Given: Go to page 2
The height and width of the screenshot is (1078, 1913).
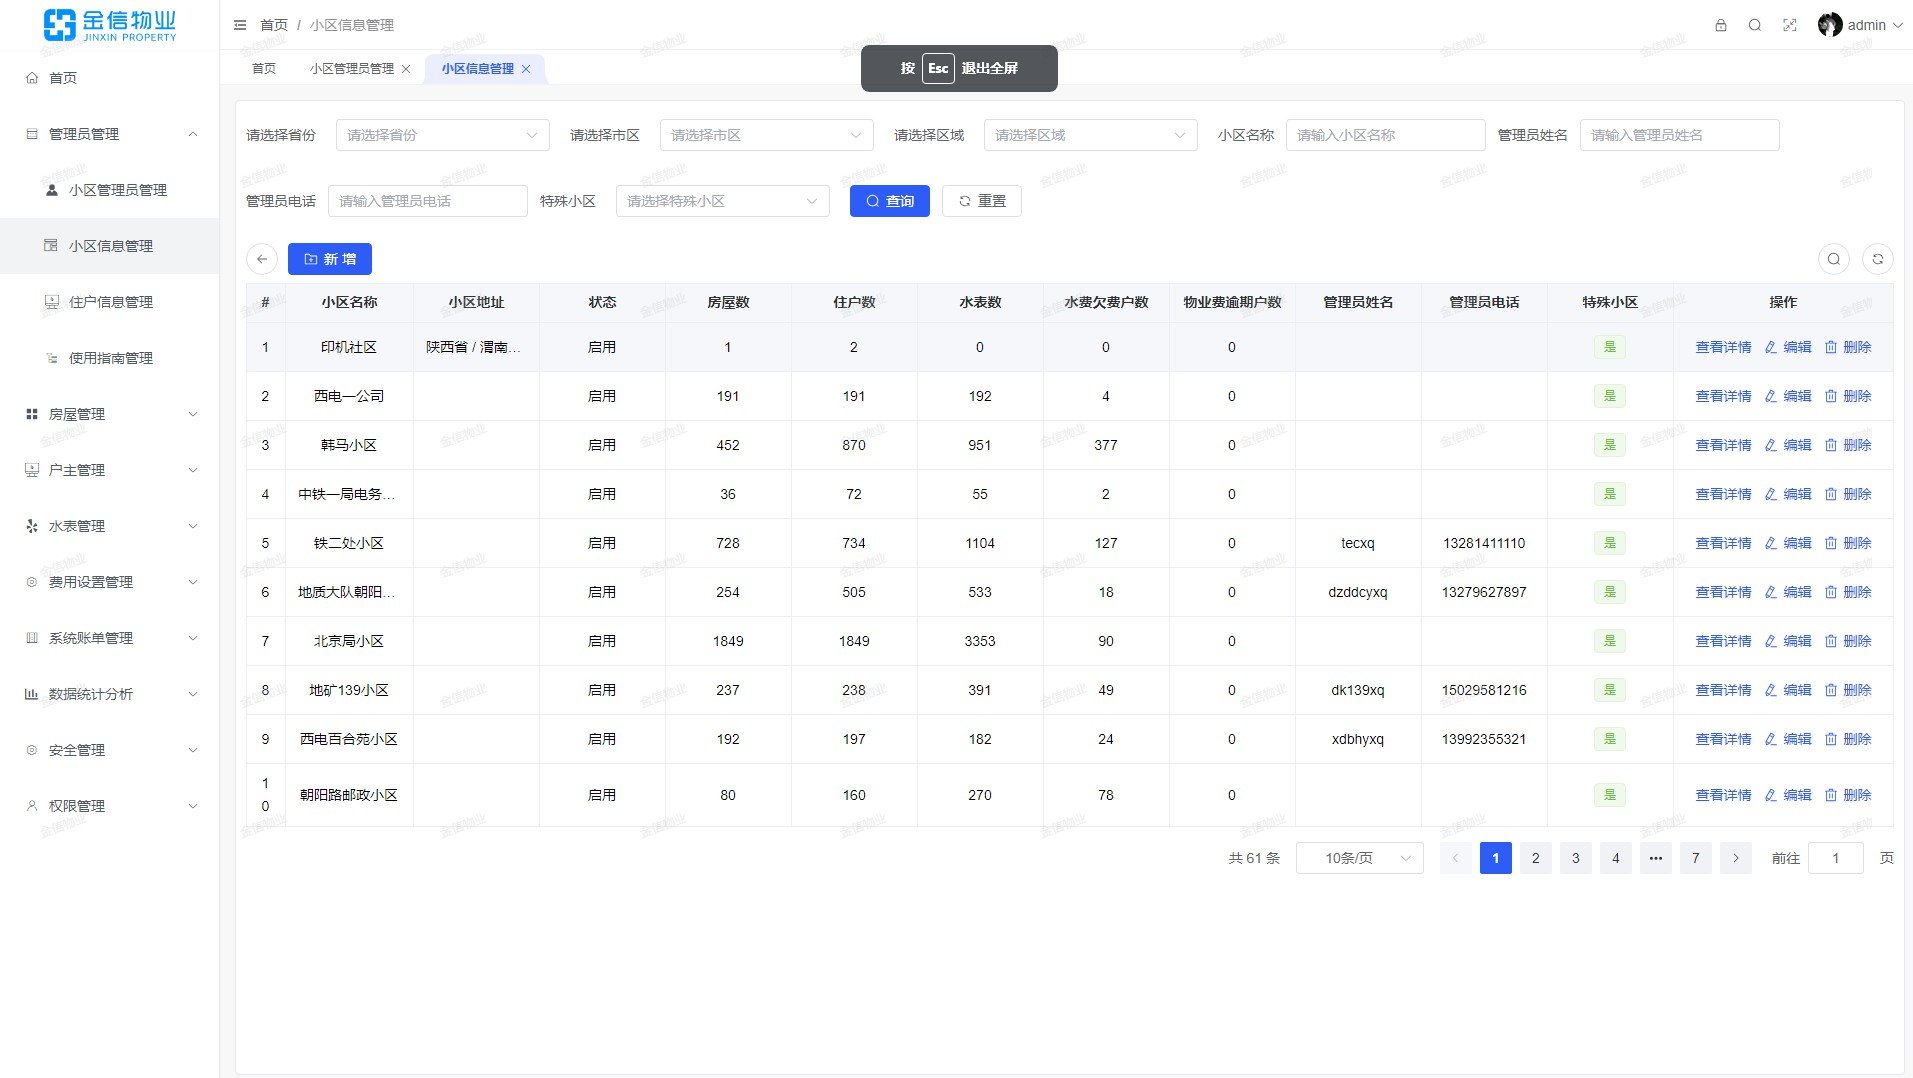Looking at the screenshot, I should coord(1536,858).
